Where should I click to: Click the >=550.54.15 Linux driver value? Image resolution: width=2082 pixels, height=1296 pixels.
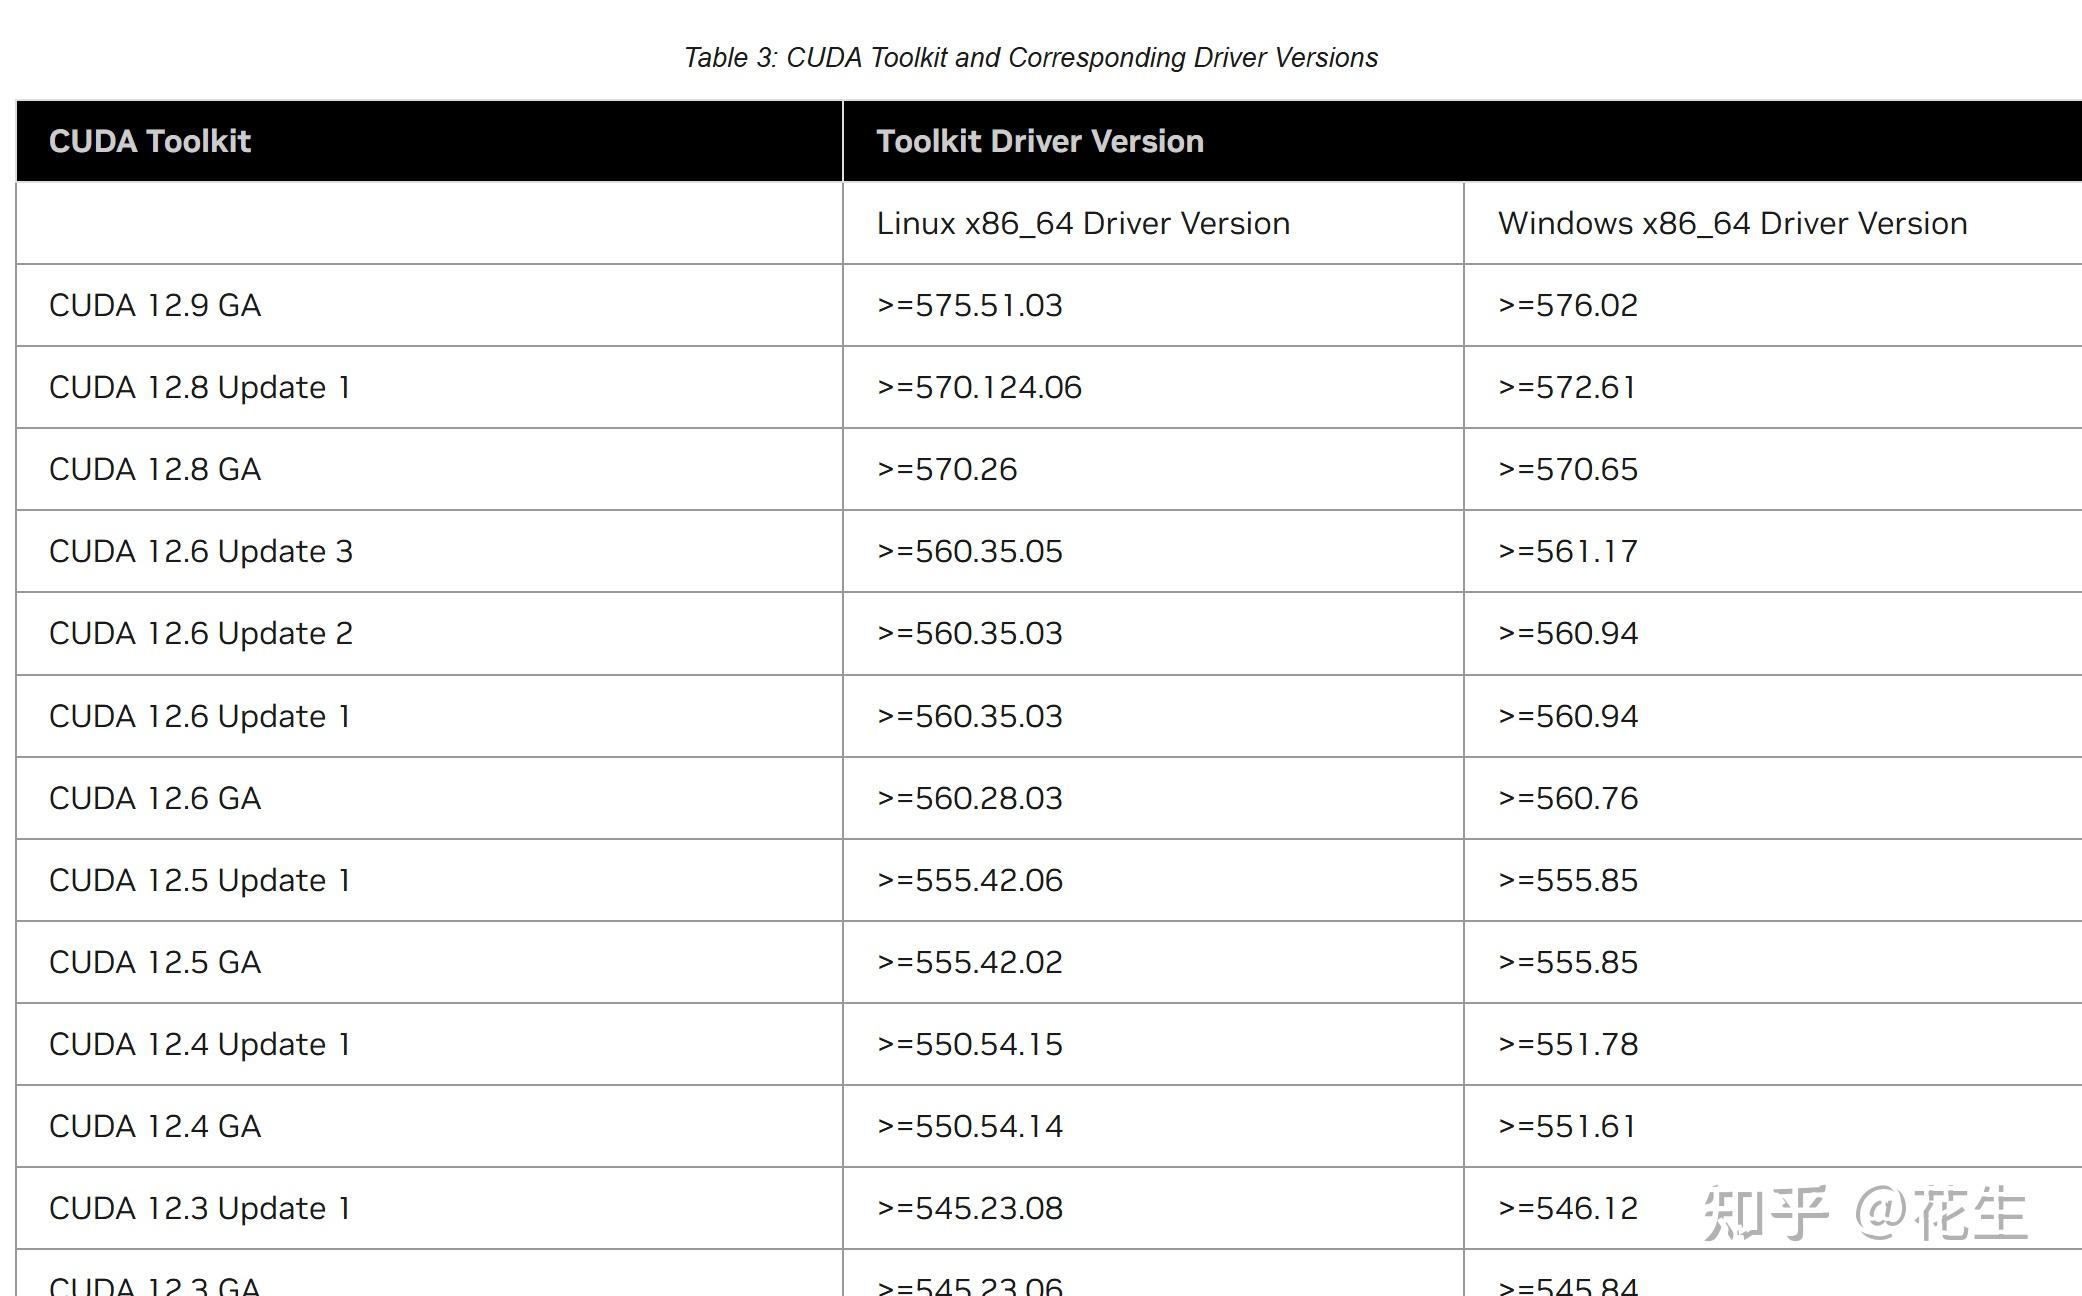[969, 1044]
